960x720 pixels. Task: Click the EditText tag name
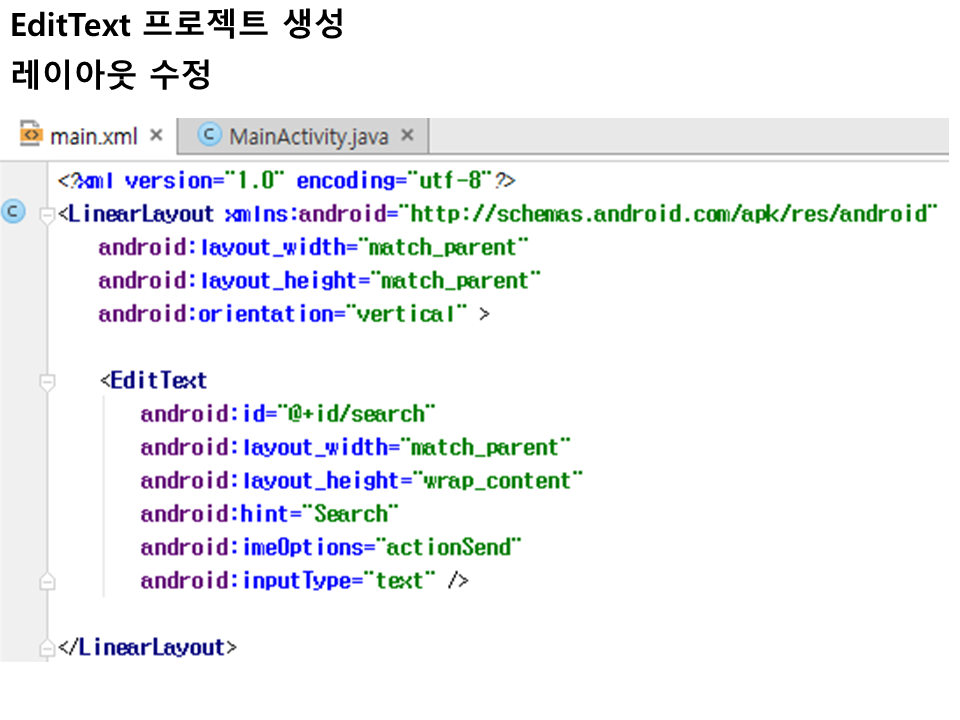tap(158, 381)
